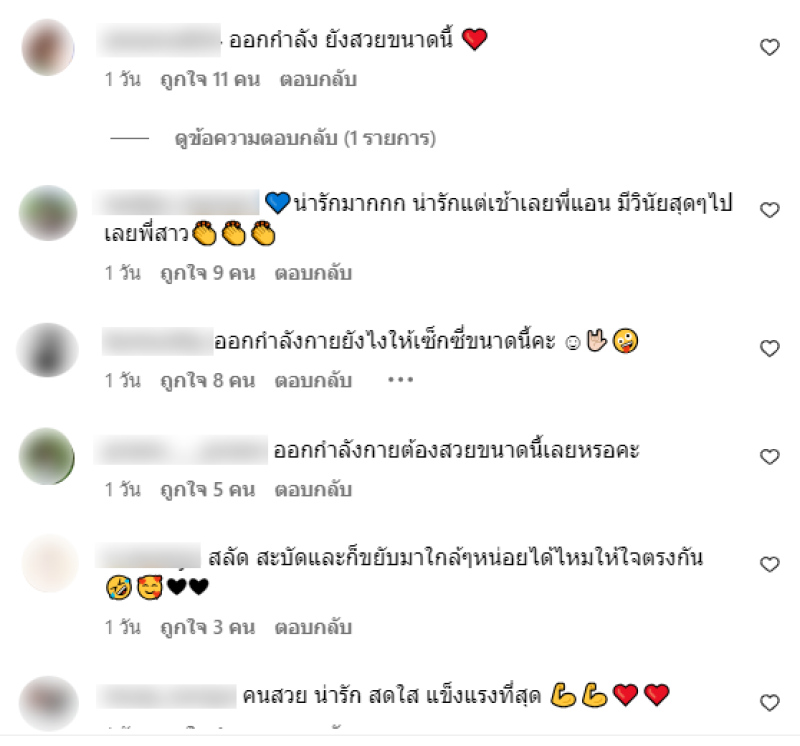800x746 pixels.
Task: Open blurred username of the 'สลัด สะบัด' comment
Action: coord(148,556)
